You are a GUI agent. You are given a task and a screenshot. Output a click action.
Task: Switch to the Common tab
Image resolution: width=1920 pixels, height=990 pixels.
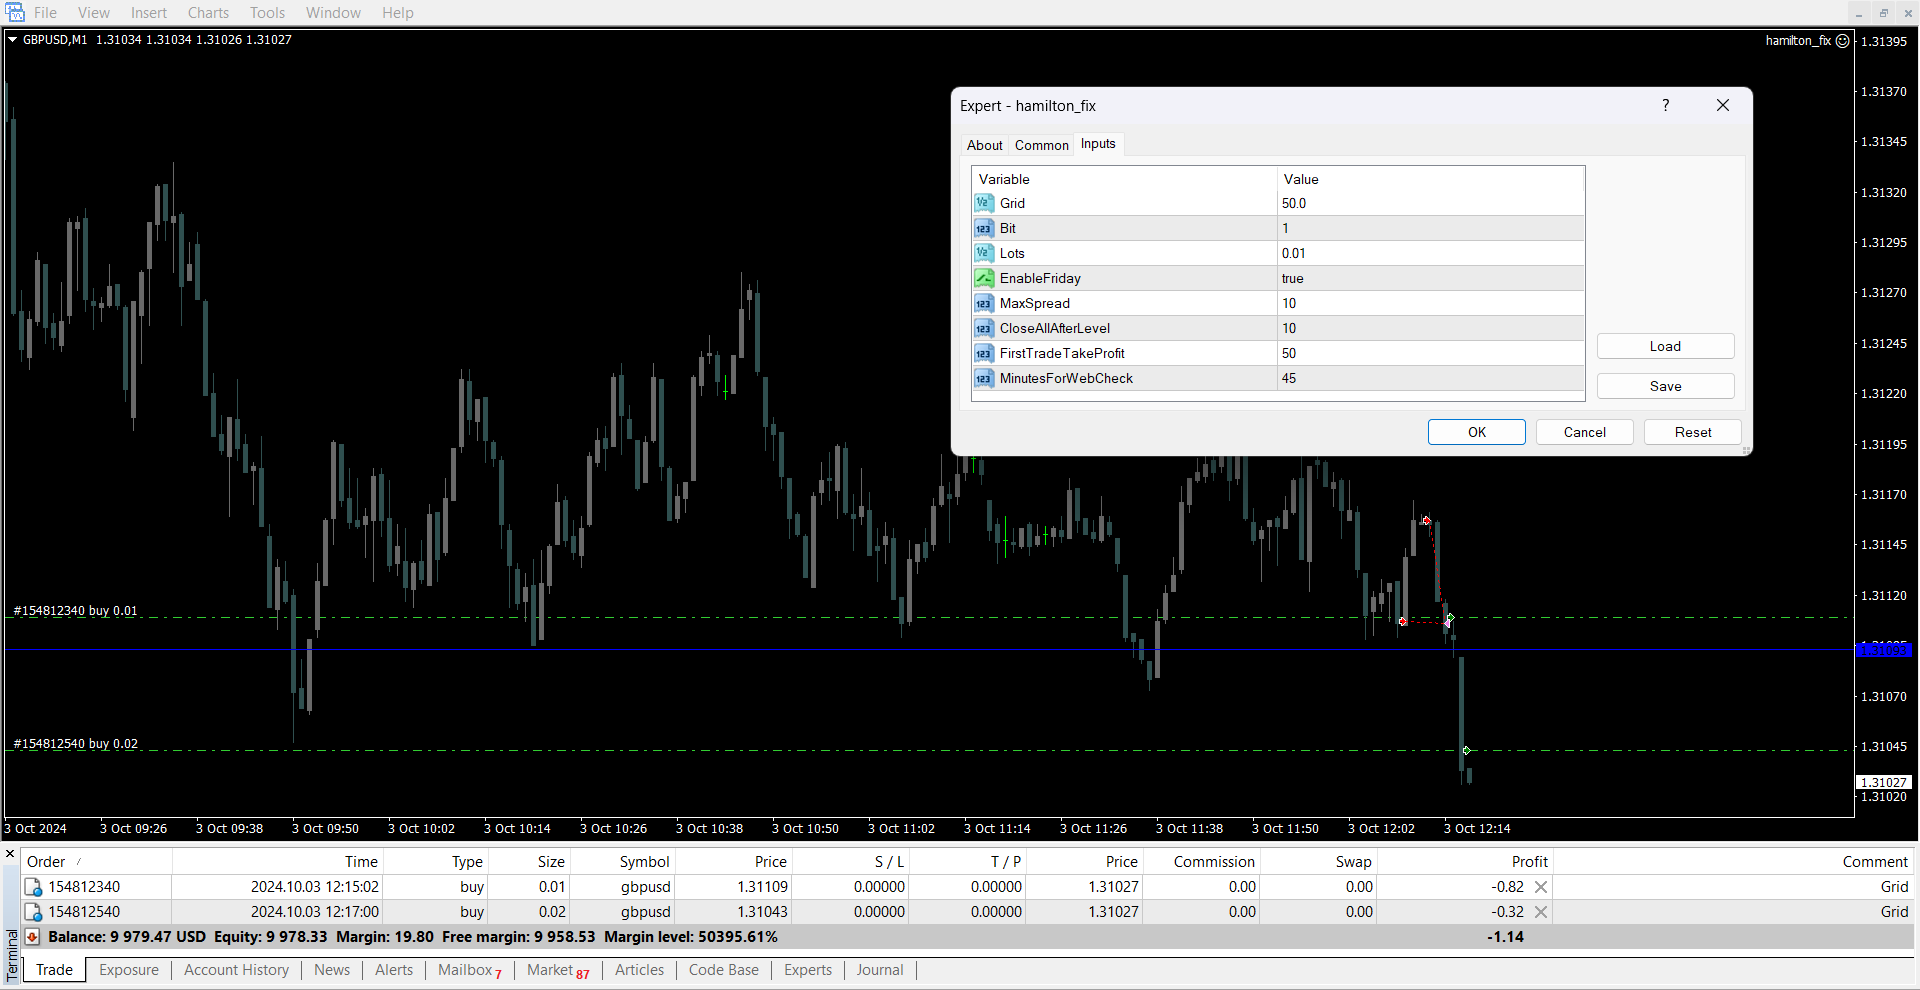(x=1041, y=145)
